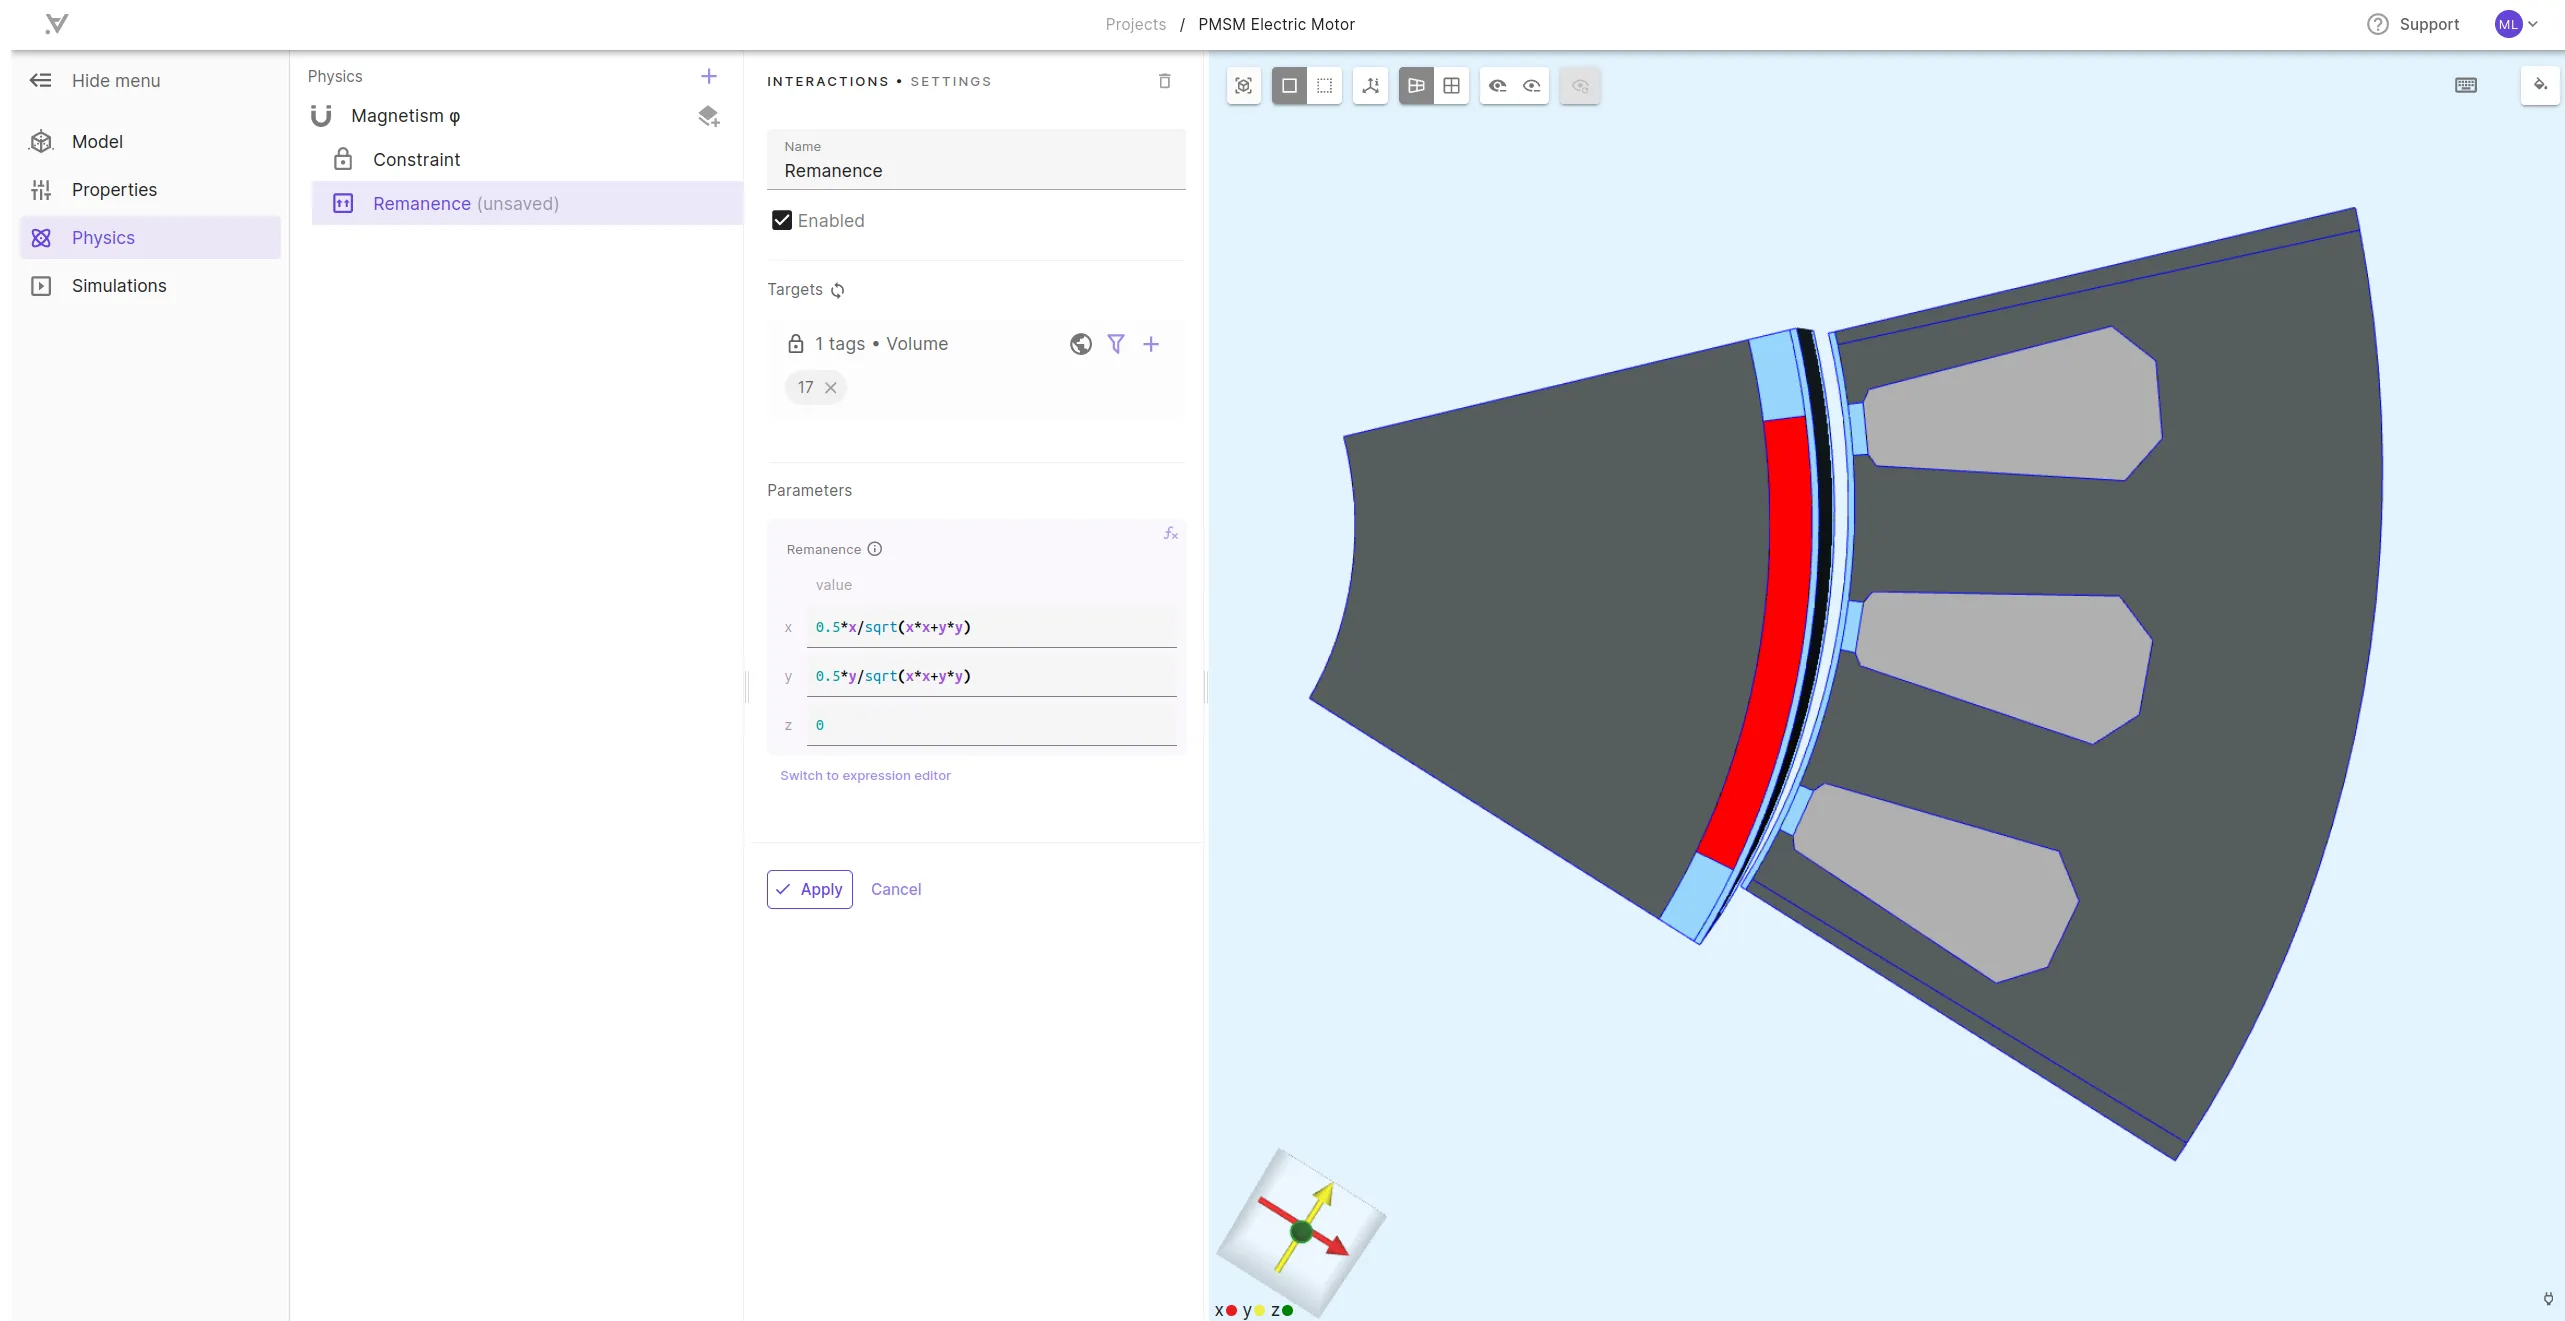Click the PMSM Electric Motor breadcrumb title
The image size is (2565, 1321).
coord(1276,24)
